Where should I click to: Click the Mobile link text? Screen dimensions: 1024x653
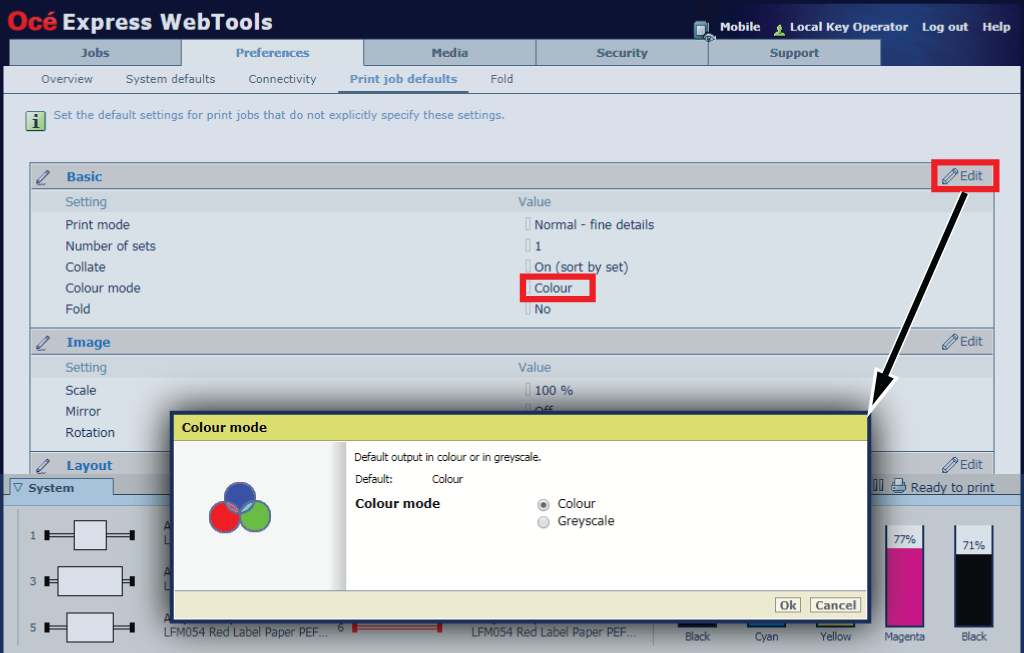tap(740, 27)
